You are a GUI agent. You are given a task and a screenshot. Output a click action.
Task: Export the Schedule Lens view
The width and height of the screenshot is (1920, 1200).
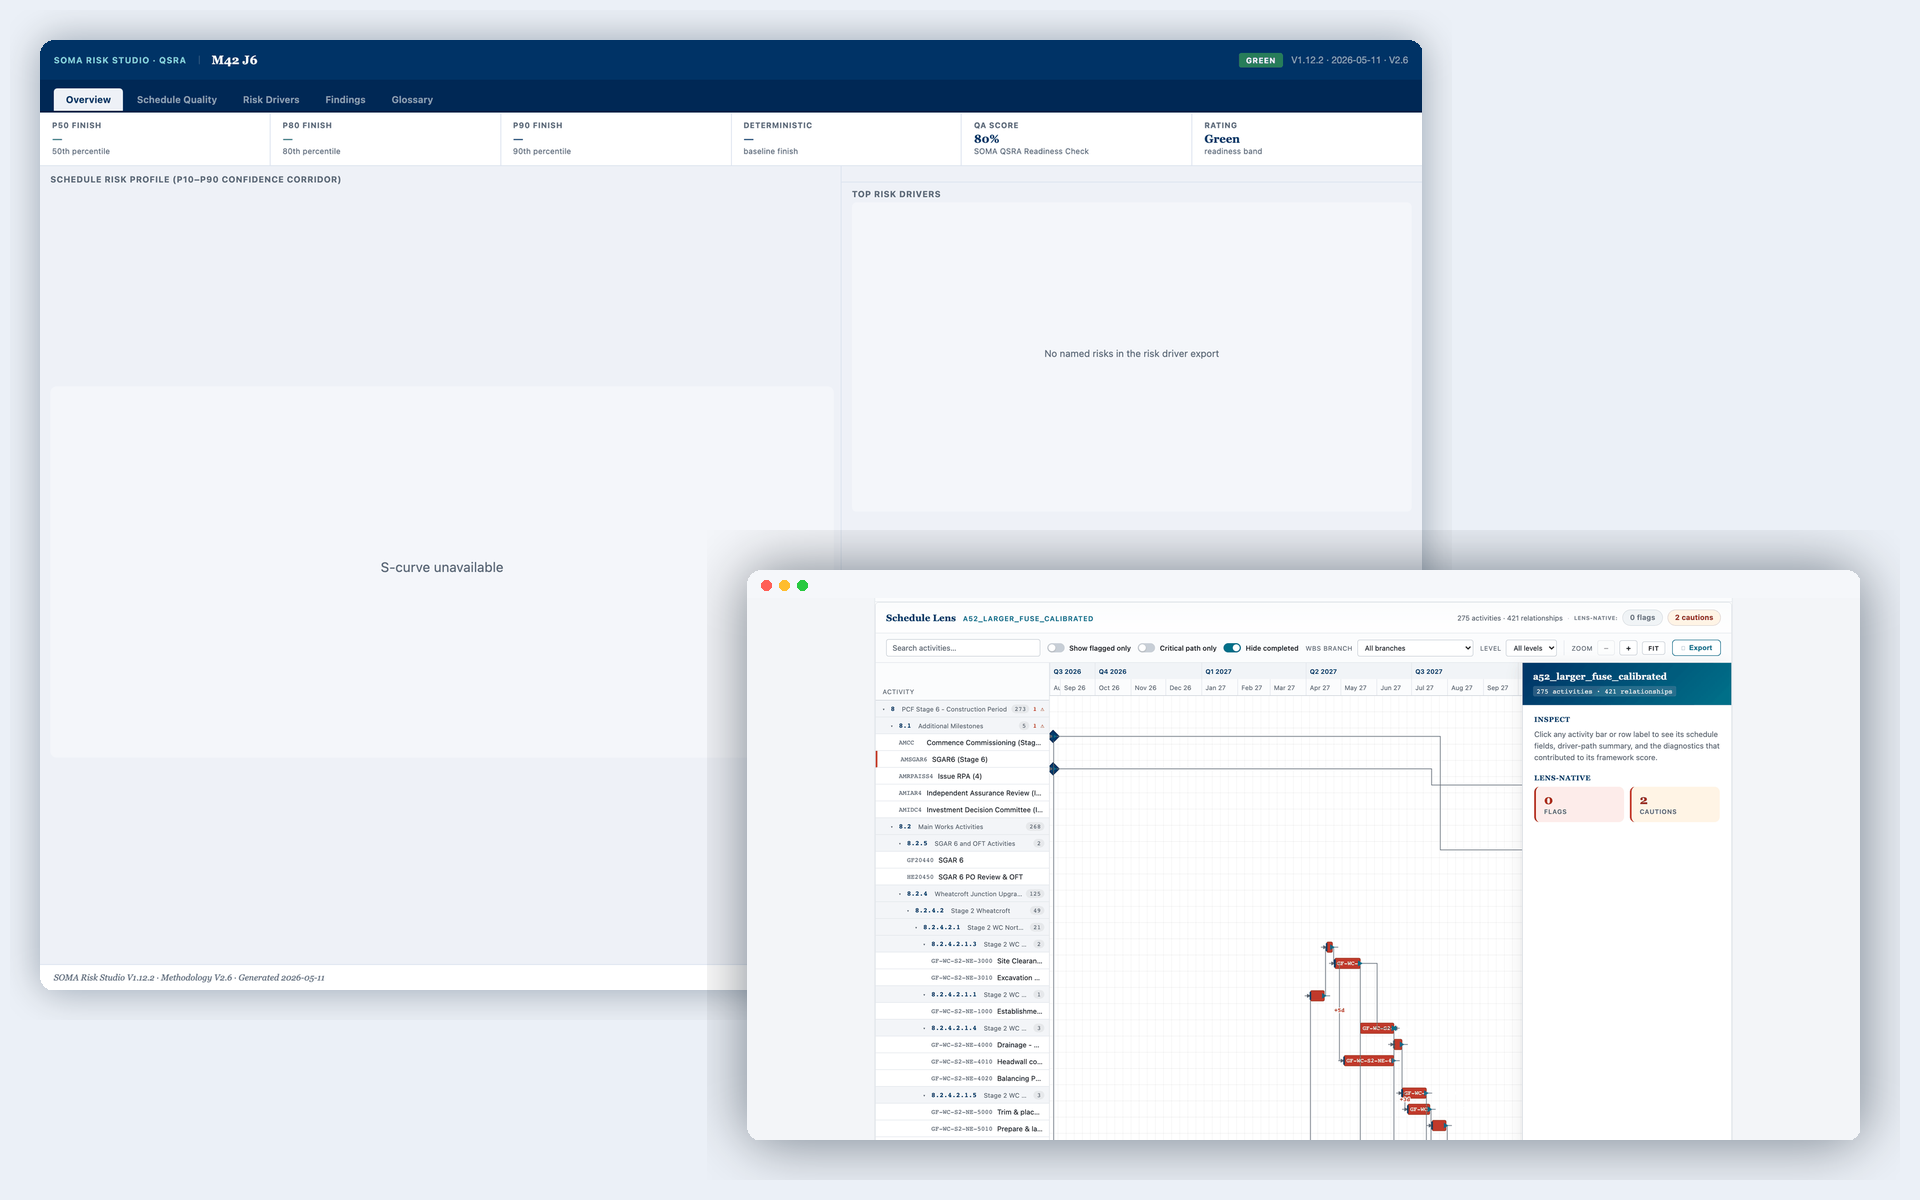pos(1697,648)
